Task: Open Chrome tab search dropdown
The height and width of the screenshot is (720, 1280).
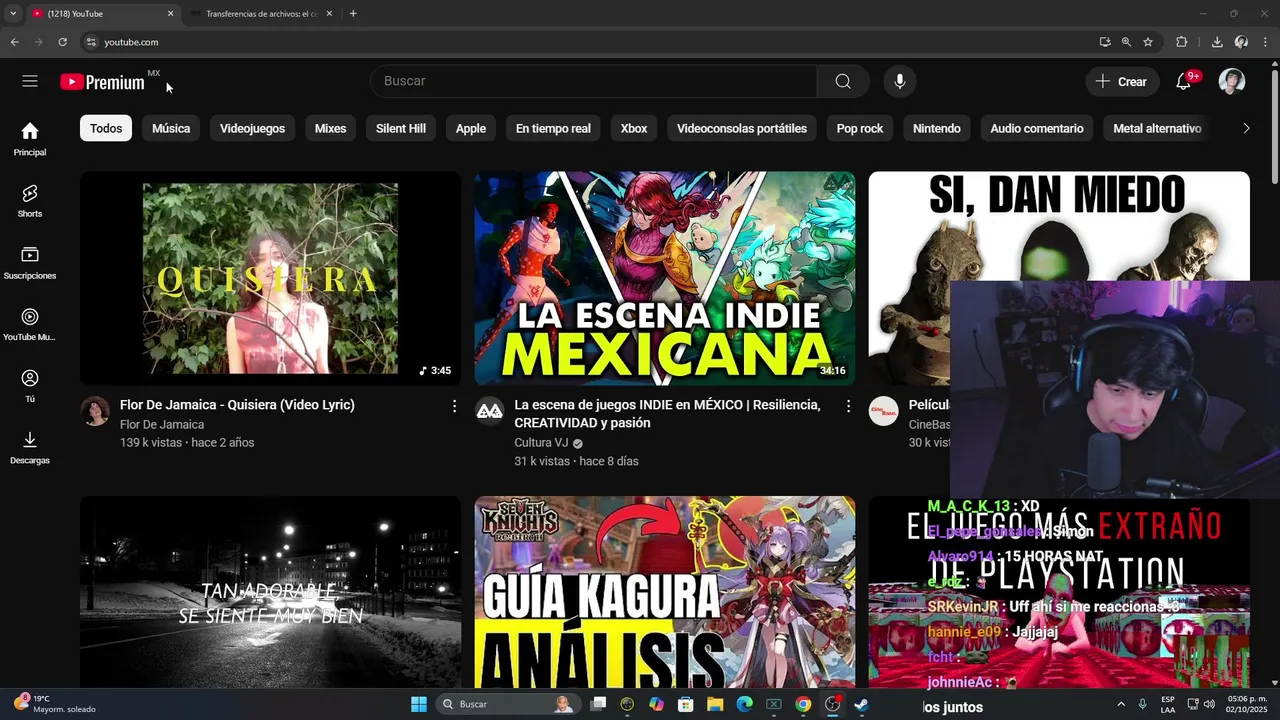Action: (x=13, y=13)
